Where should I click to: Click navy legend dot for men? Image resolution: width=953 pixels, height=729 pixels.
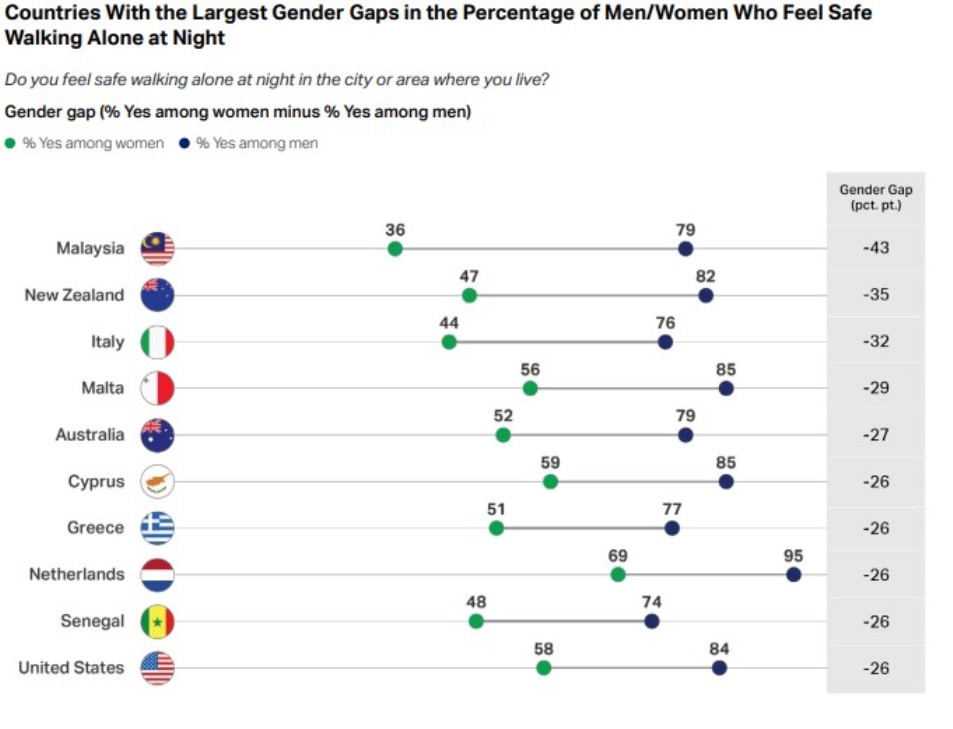tap(184, 143)
